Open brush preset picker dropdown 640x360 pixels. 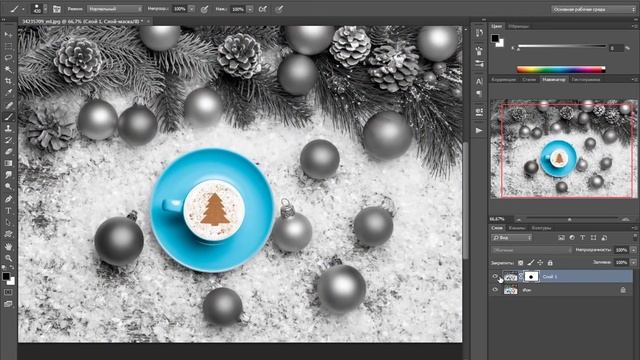pyautogui.click(x=45, y=9)
